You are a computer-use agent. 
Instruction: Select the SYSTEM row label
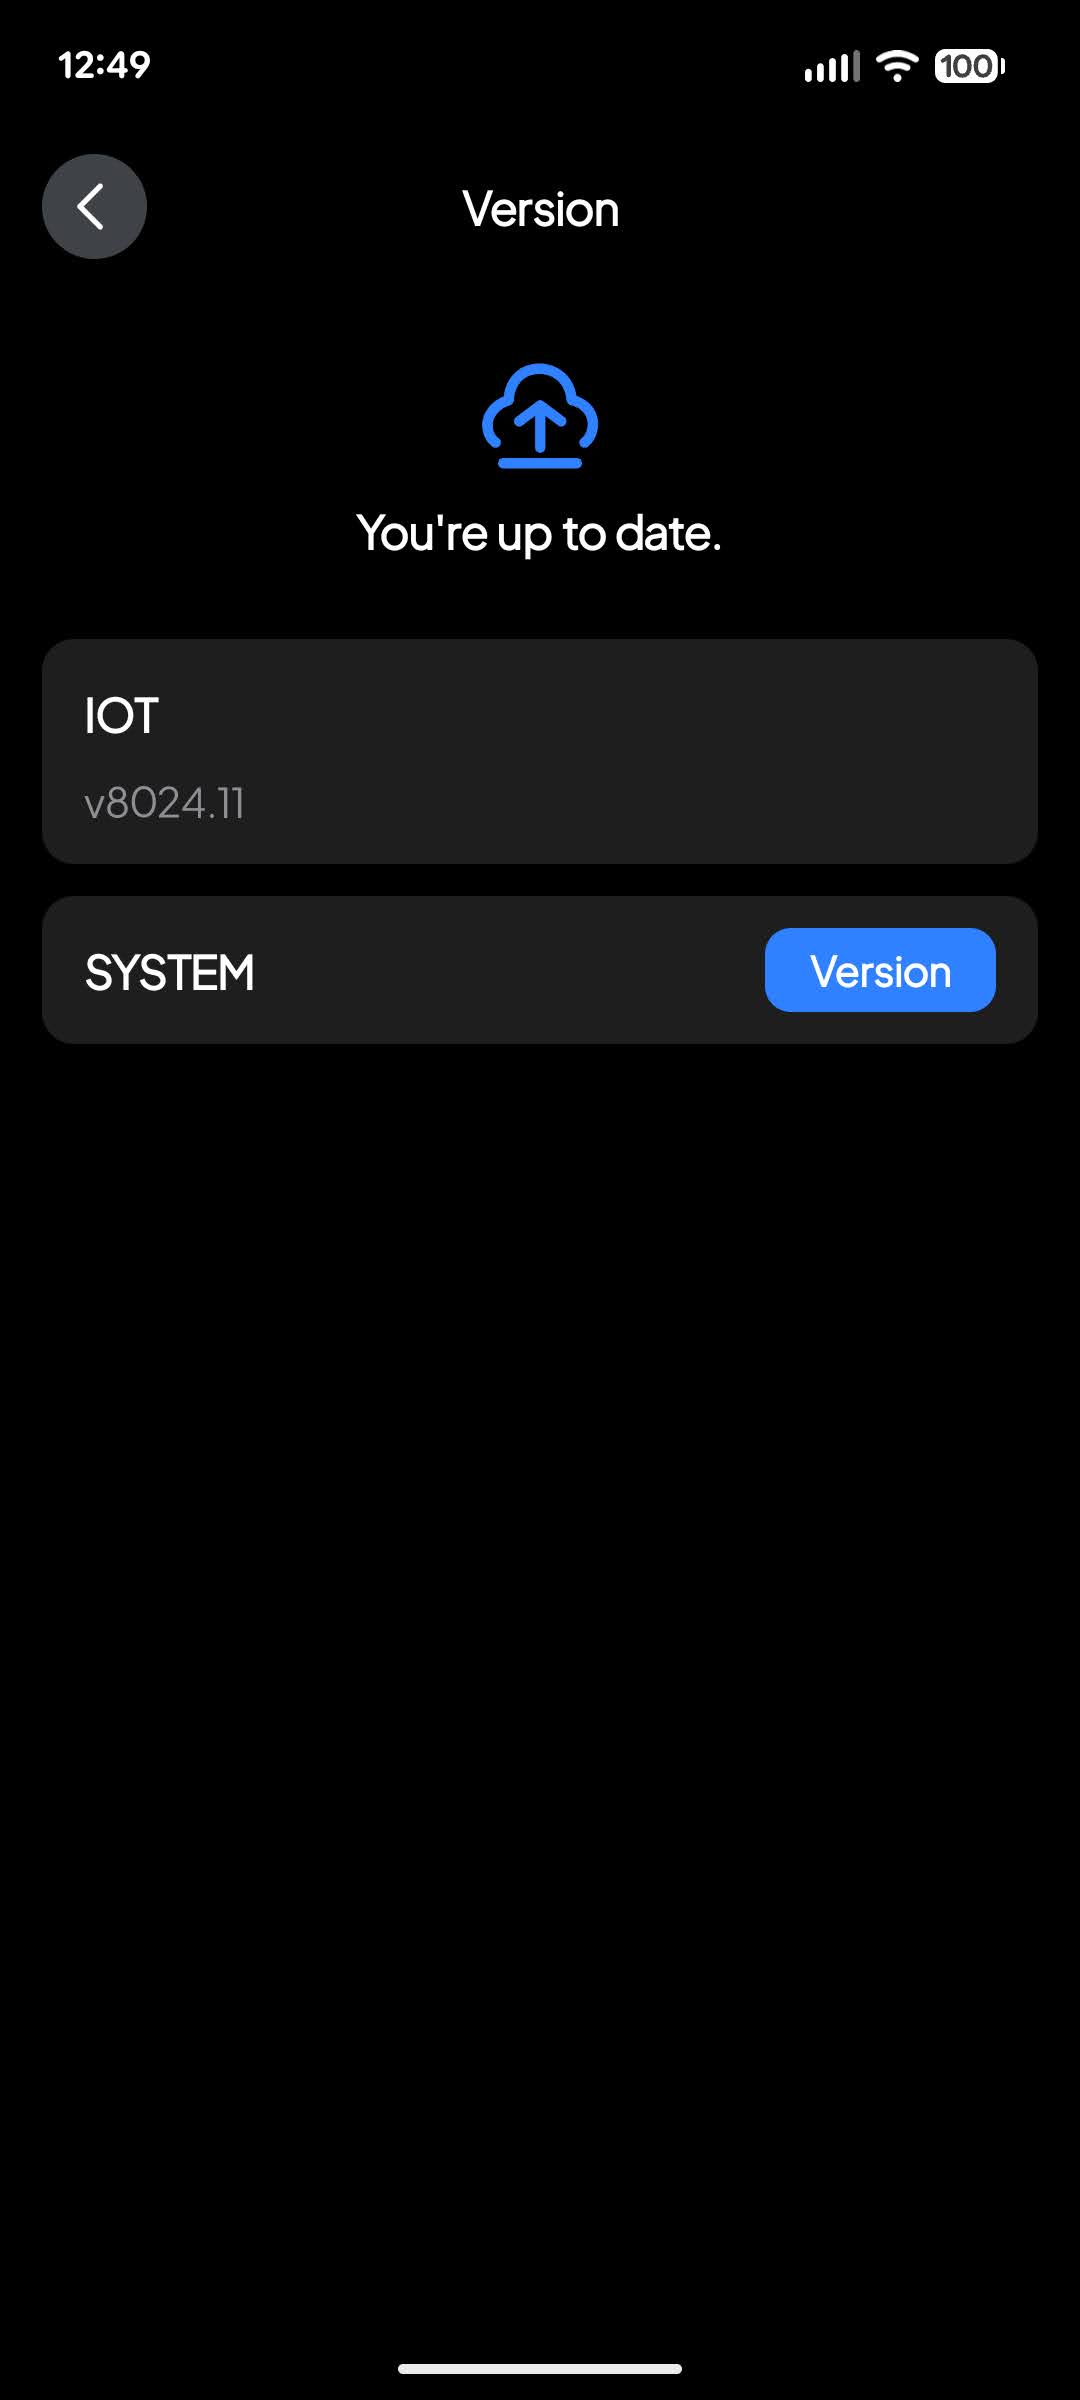(170, 972)
